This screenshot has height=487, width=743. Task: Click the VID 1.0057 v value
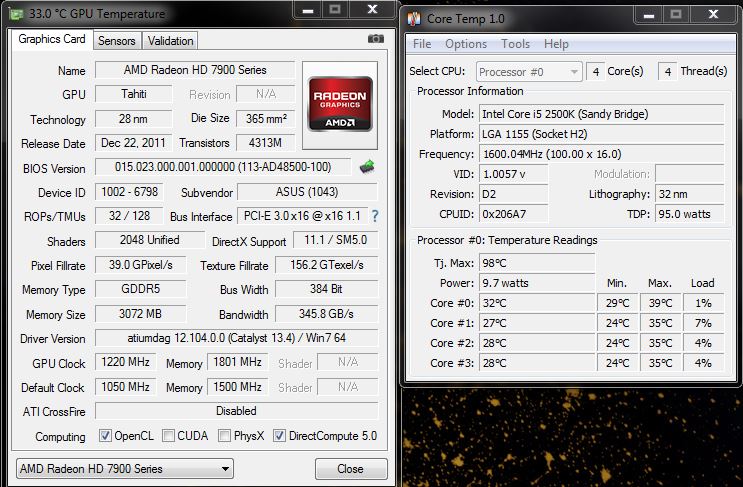[514, 174]
